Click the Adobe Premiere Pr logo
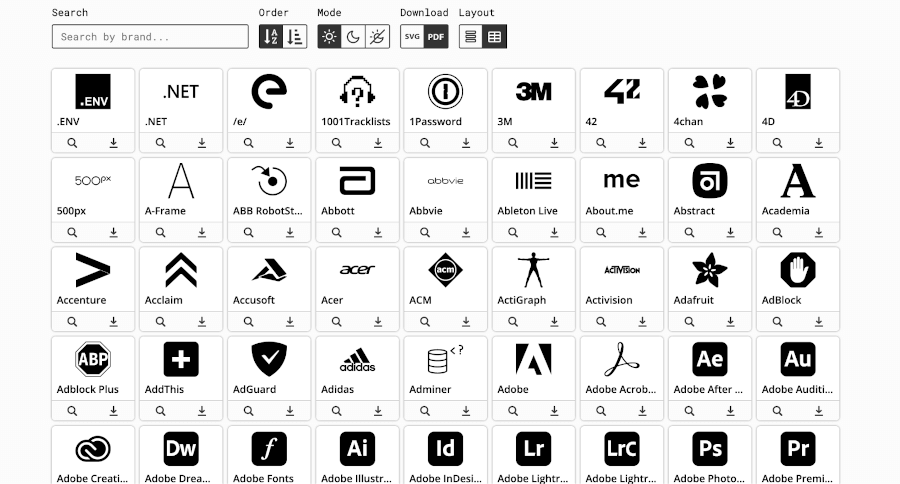The image size is (900, 484). [798, 448]
